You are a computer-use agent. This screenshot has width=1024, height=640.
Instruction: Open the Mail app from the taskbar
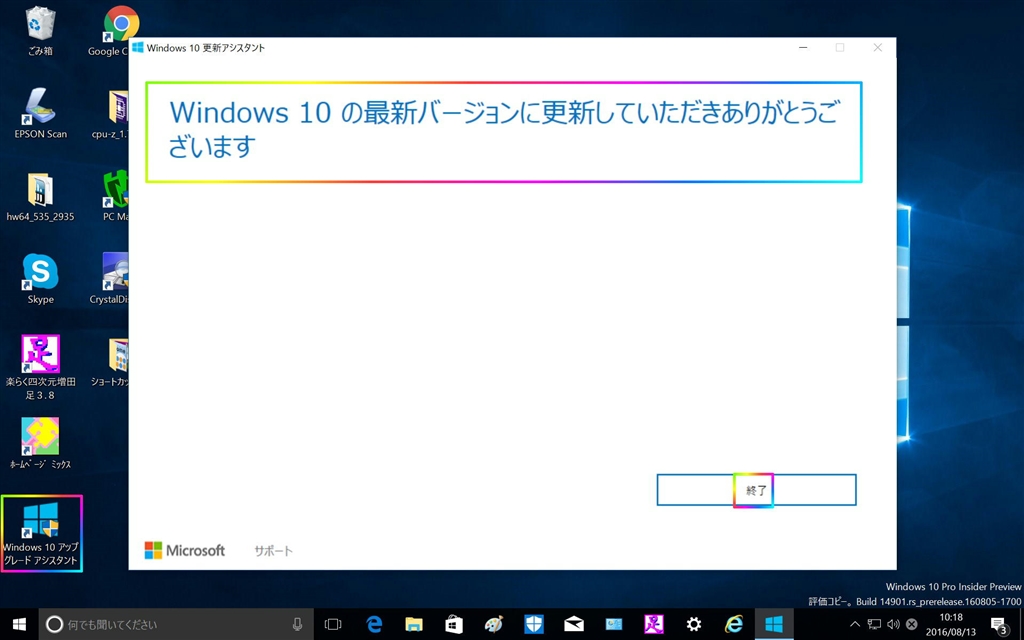[x=574, y=624]
